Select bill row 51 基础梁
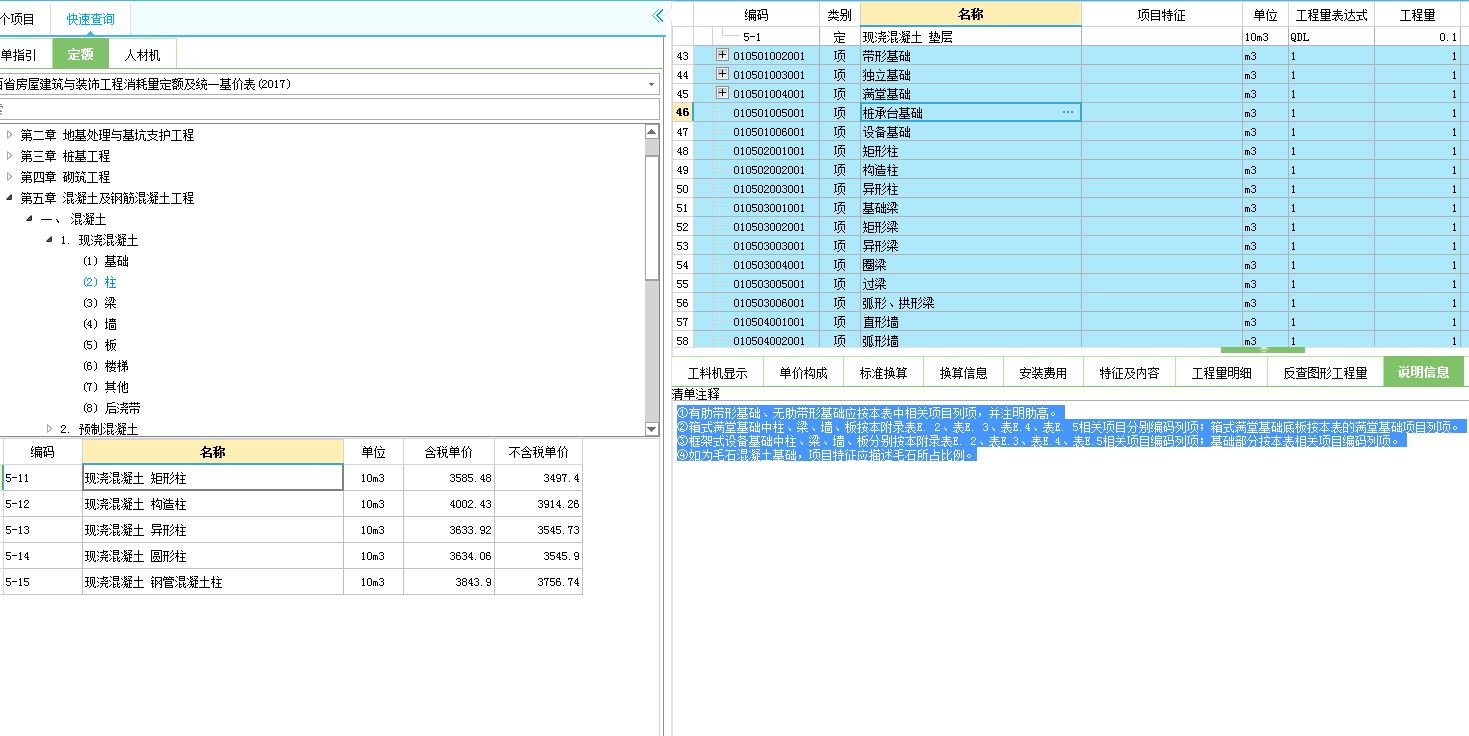Screen dimensions: 1469x736 [1066, 208]
